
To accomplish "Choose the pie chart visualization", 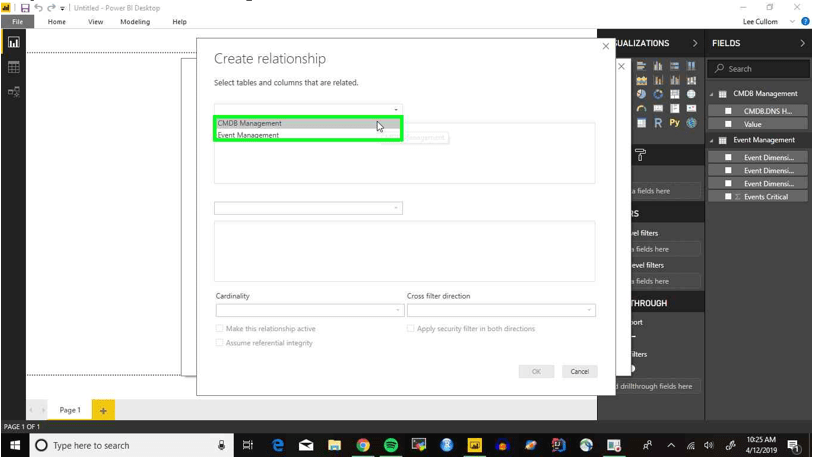I will 642,94.
